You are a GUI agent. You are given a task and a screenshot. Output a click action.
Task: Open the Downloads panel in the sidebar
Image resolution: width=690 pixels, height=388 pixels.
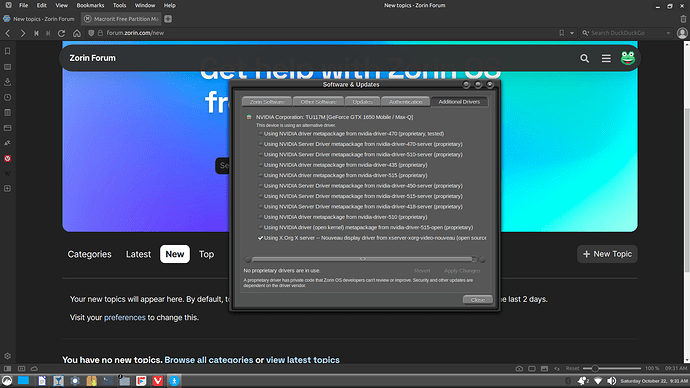pos(7,82)
